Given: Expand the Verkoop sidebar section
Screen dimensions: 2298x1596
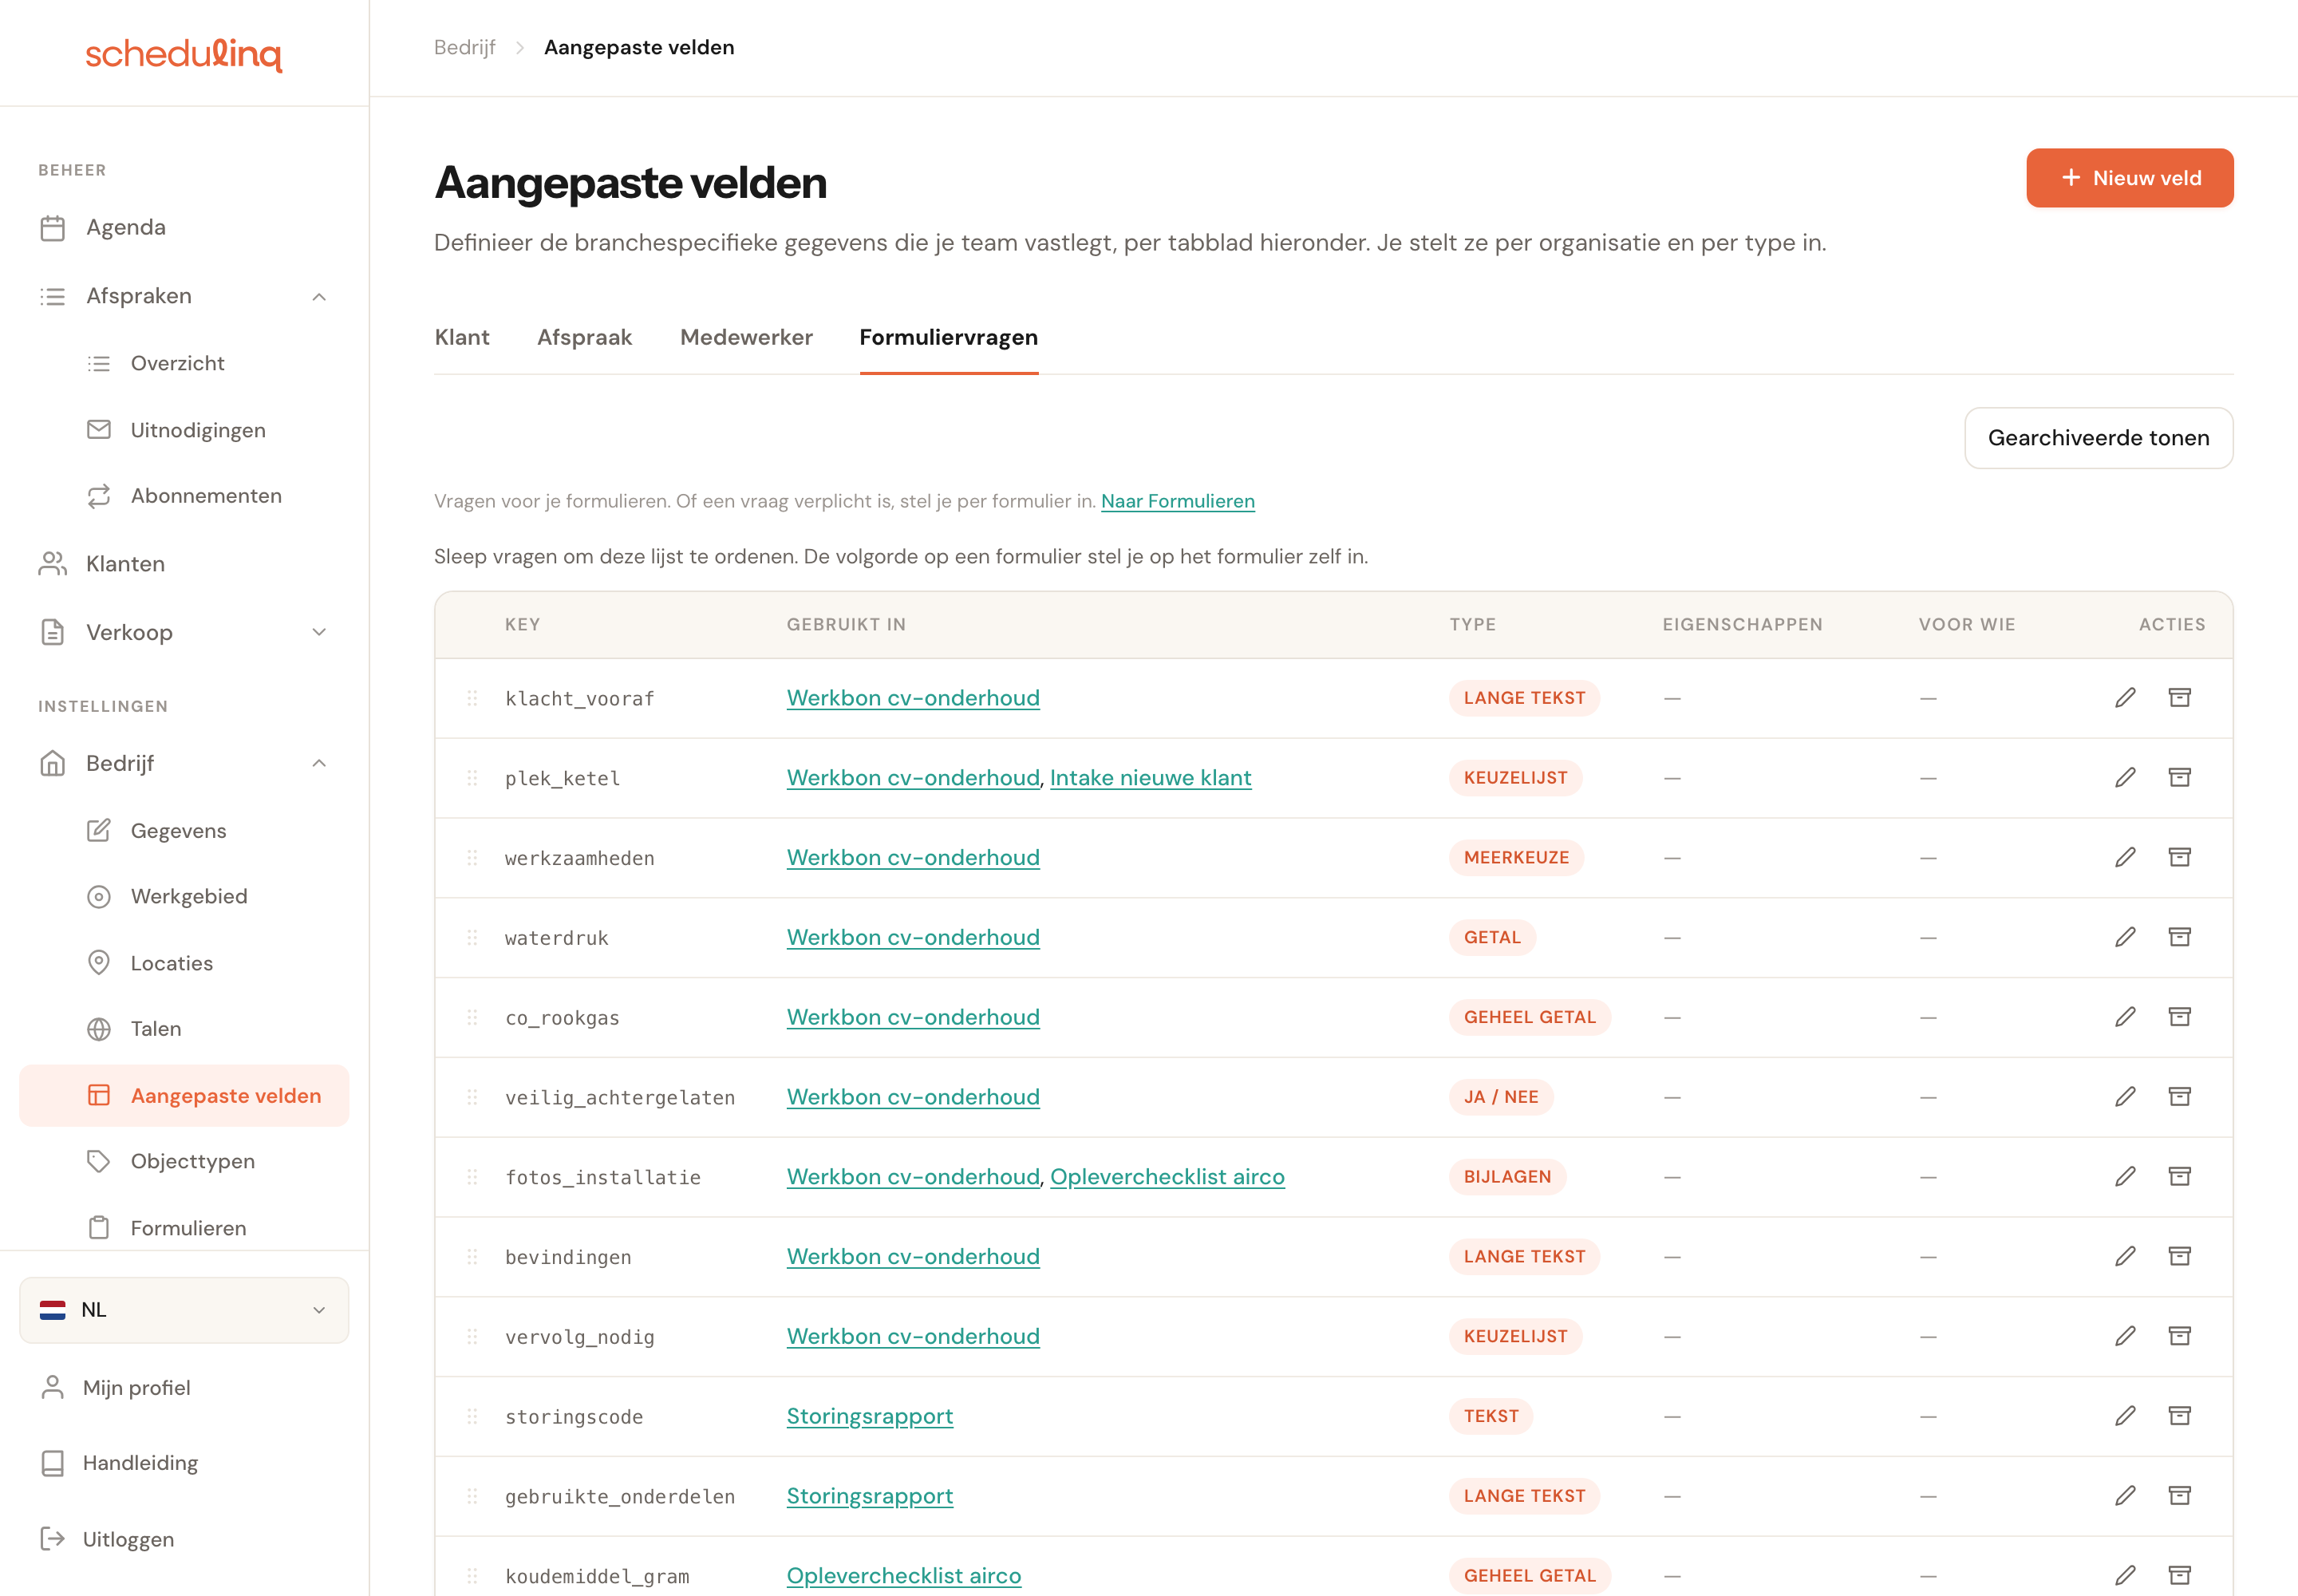Looking at the screenshot, I should pyautogui.click(x=319, y=632).
